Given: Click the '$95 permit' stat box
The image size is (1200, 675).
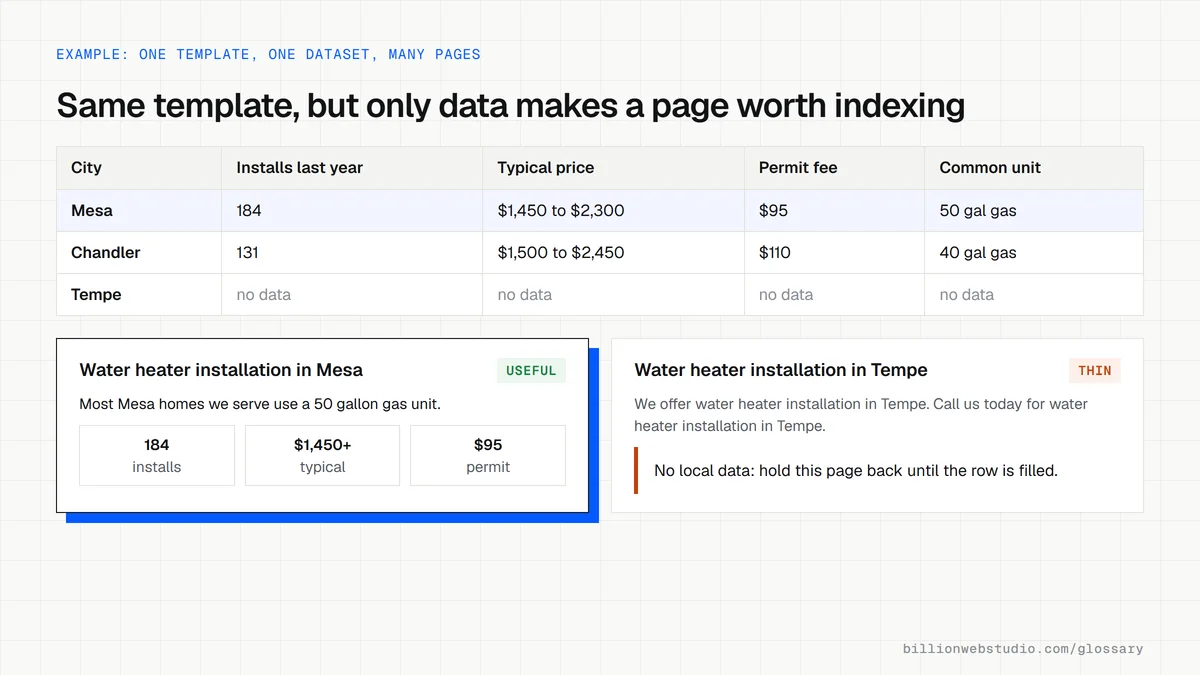Looking at the screenshot, I should [x=488, y=456].
